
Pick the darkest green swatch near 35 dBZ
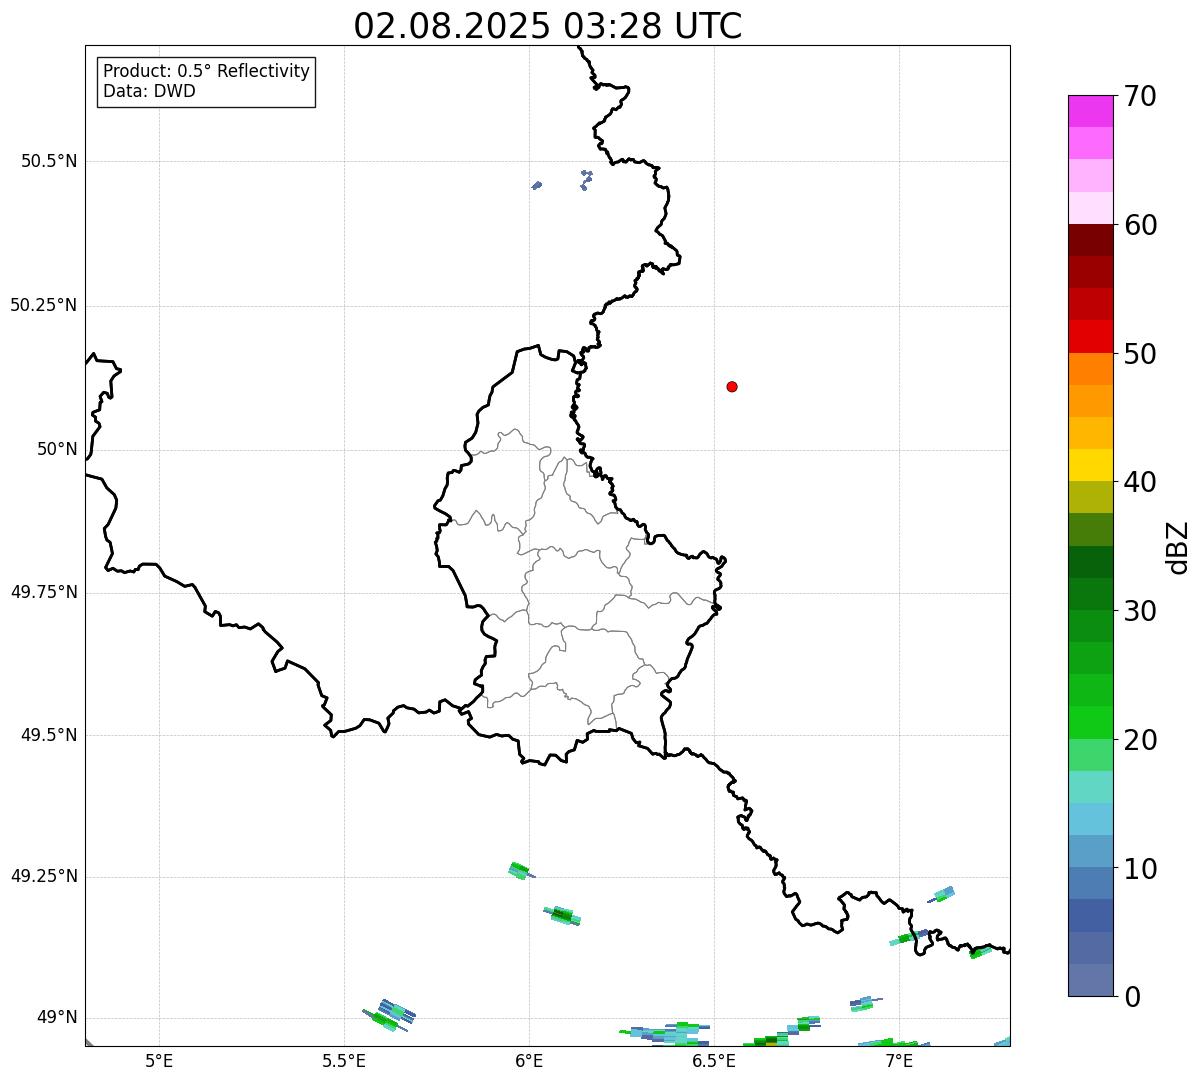[x=1090, y=562]
